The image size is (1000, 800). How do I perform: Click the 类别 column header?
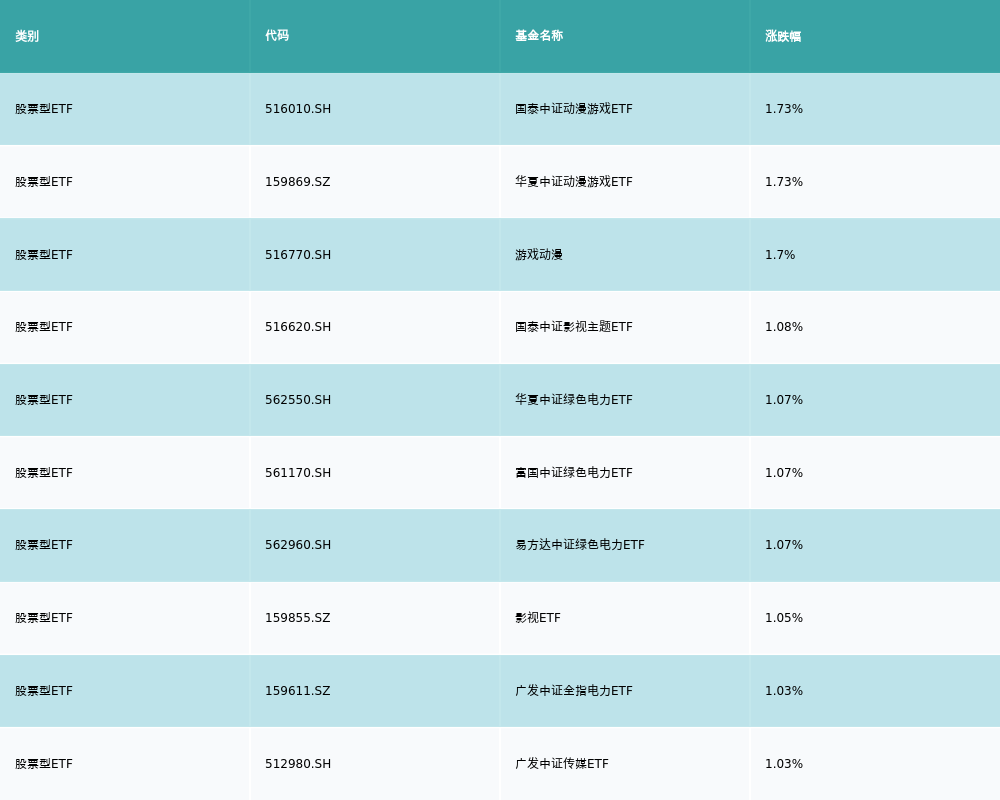point(27,36)
